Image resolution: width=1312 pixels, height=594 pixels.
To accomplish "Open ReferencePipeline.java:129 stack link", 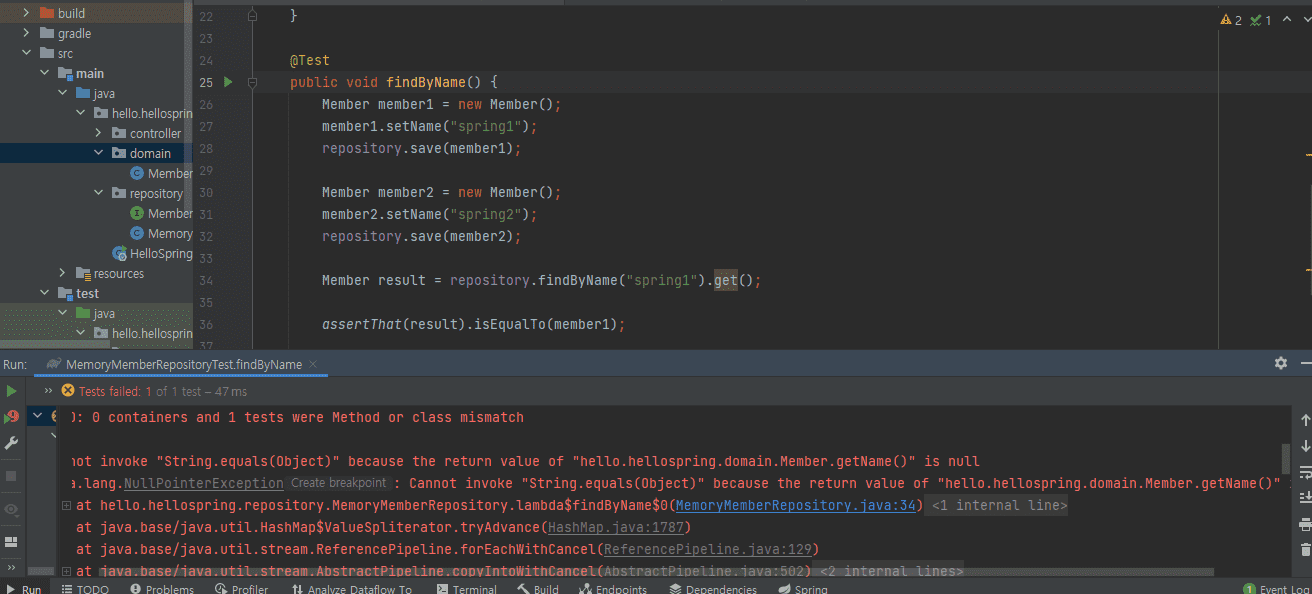I will tap(708, 549).
